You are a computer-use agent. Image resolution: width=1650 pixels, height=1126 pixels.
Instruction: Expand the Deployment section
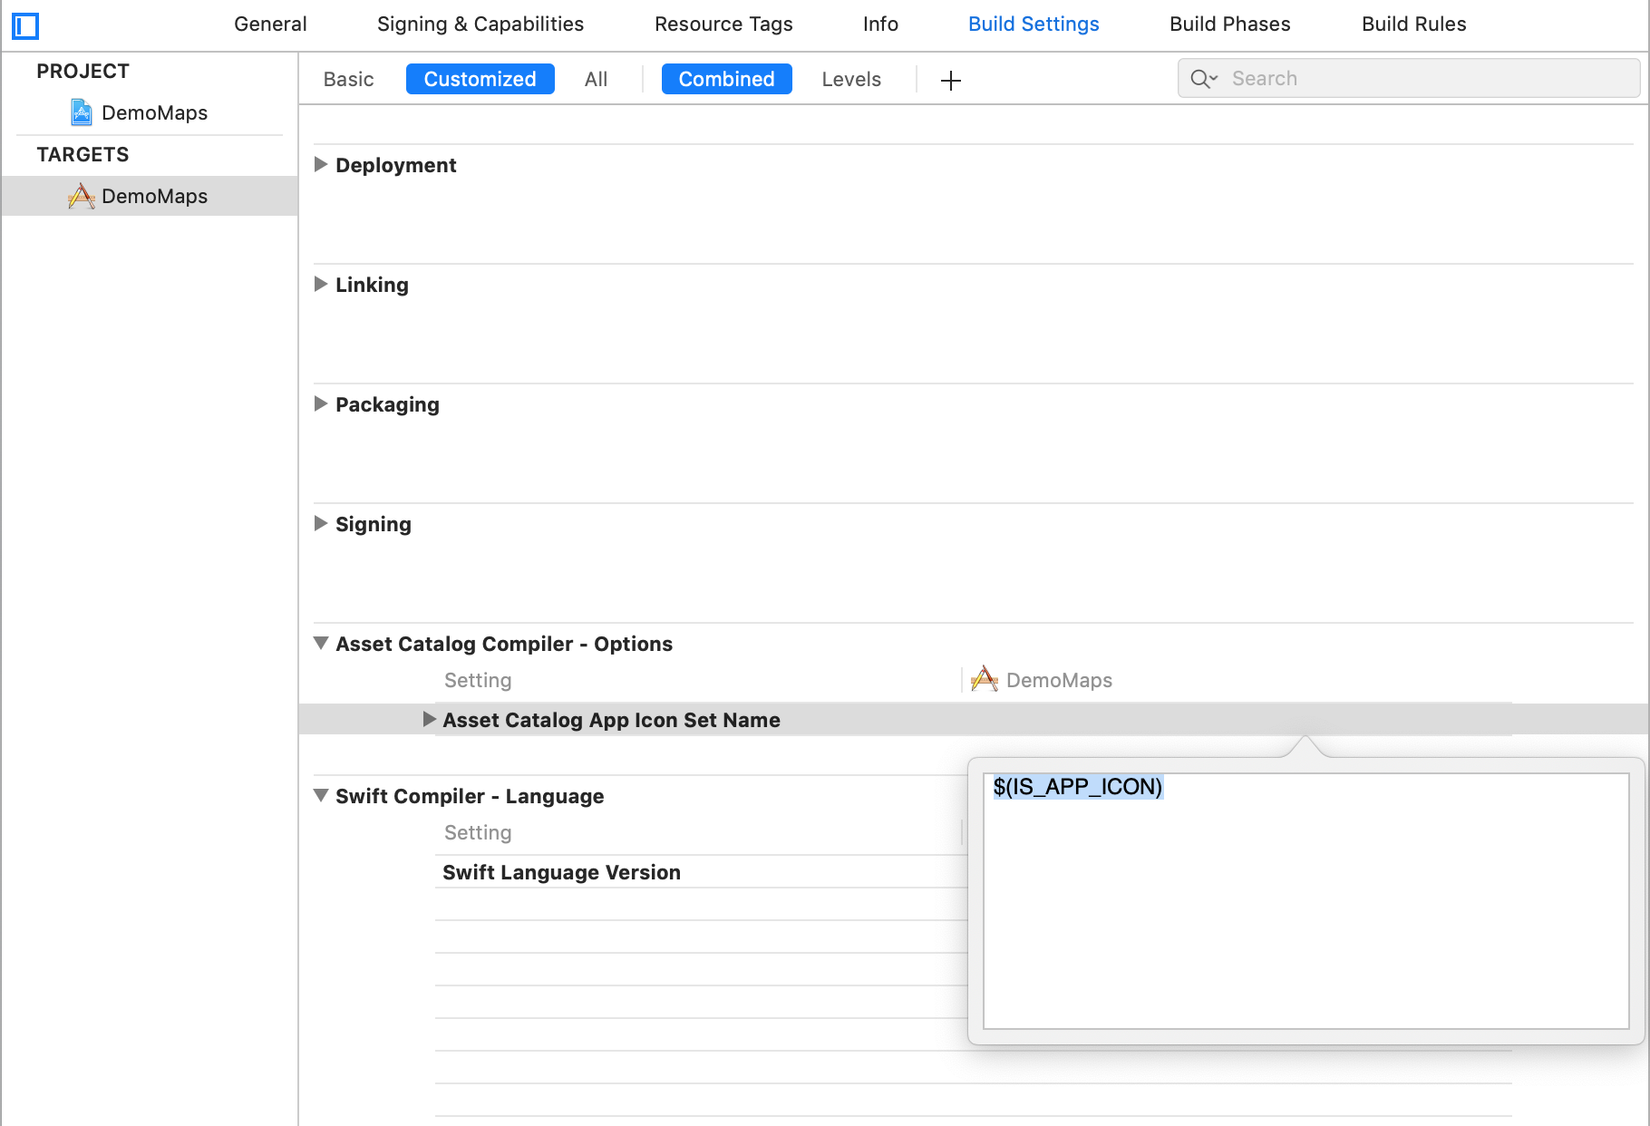pos(321,165)
